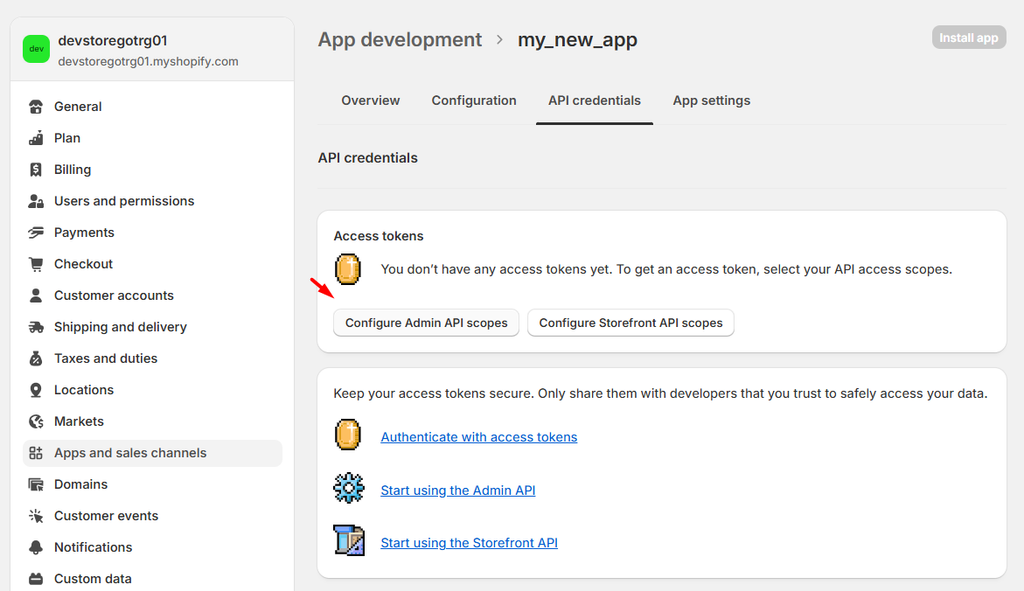This screenshot has height=591, width=1024.
Task: Click the Notifications bell icon
Action: pos(36,548)
